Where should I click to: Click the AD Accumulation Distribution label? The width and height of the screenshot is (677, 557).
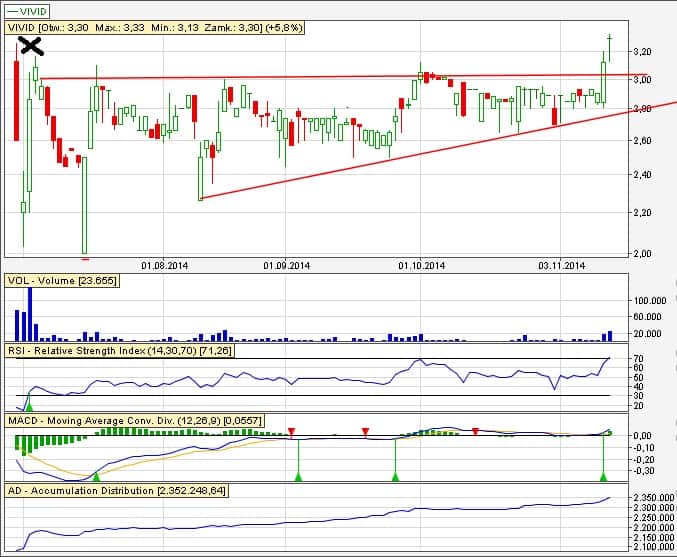tap(117, 491)
